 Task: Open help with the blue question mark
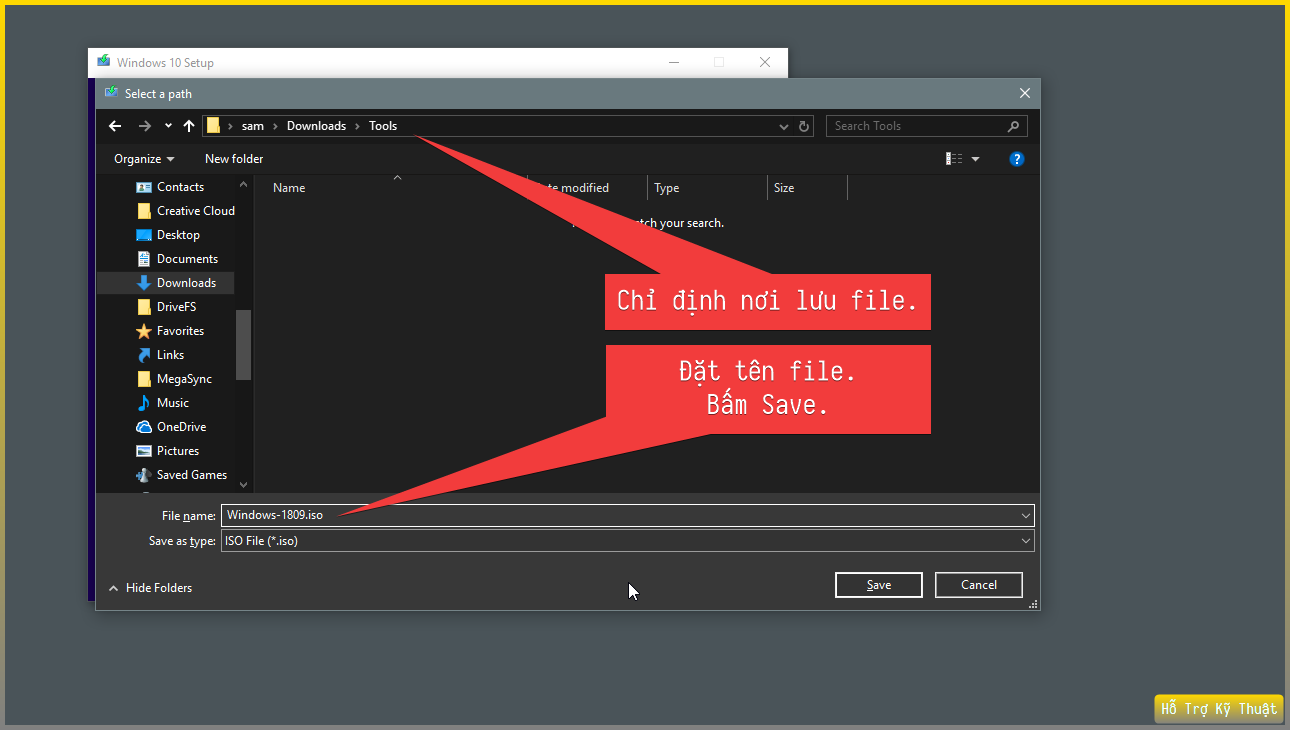1017,159
